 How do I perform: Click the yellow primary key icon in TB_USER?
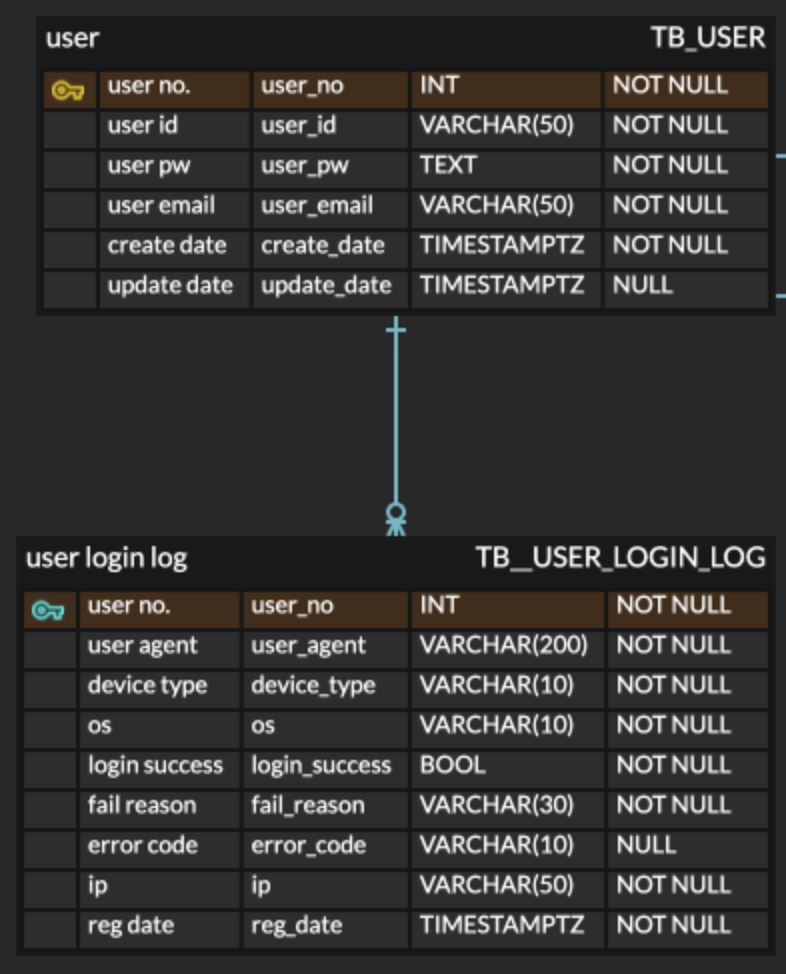click(x=68, y=91)
